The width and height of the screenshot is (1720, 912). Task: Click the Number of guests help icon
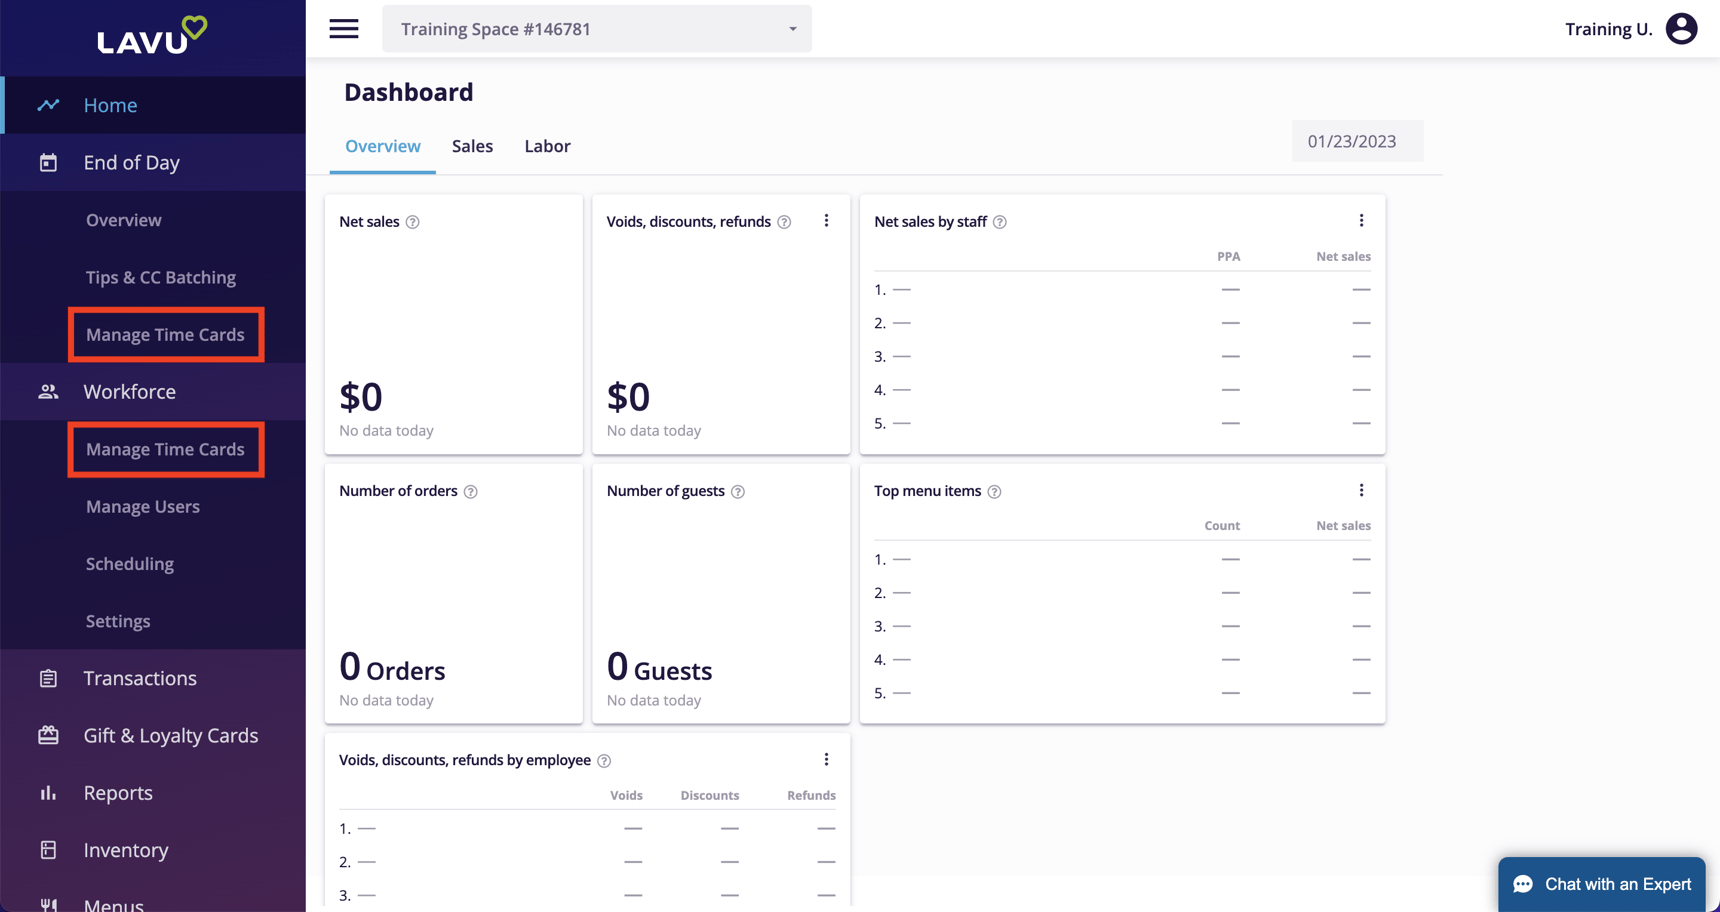tap(738, 491)
